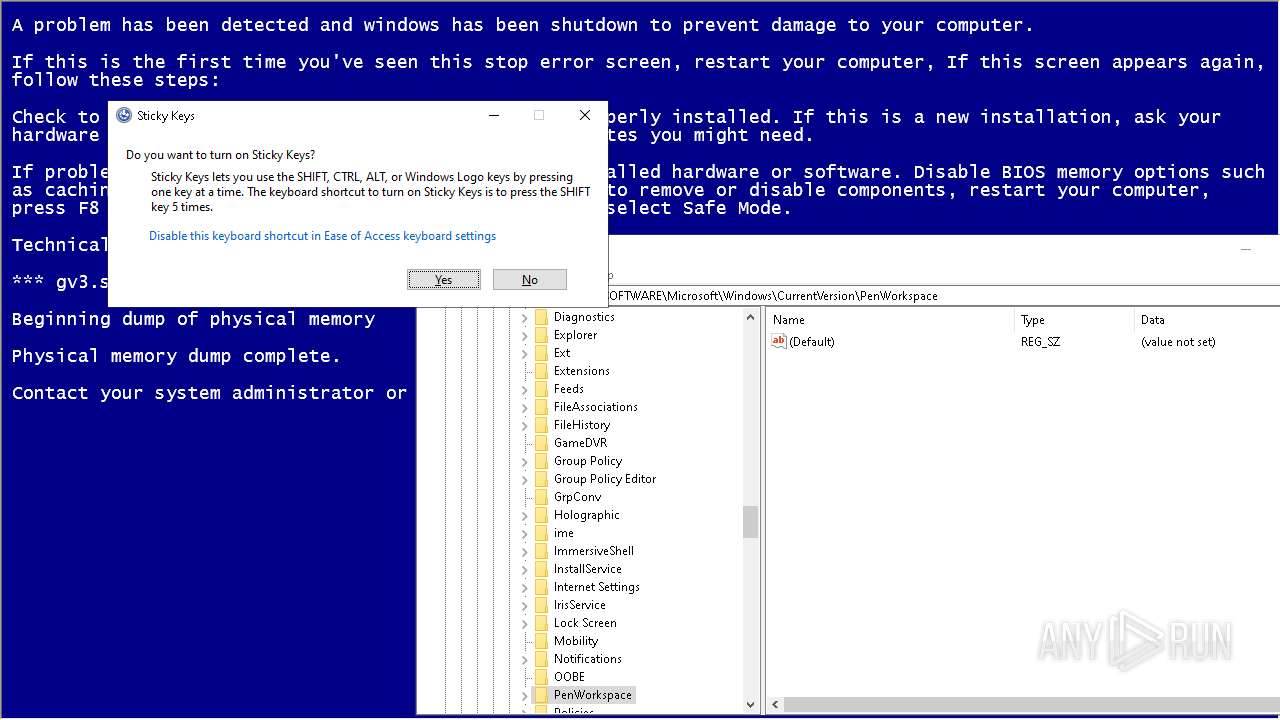Select the OOBE key label
This screenshot has height=720, width=1280.
(569, 677)
